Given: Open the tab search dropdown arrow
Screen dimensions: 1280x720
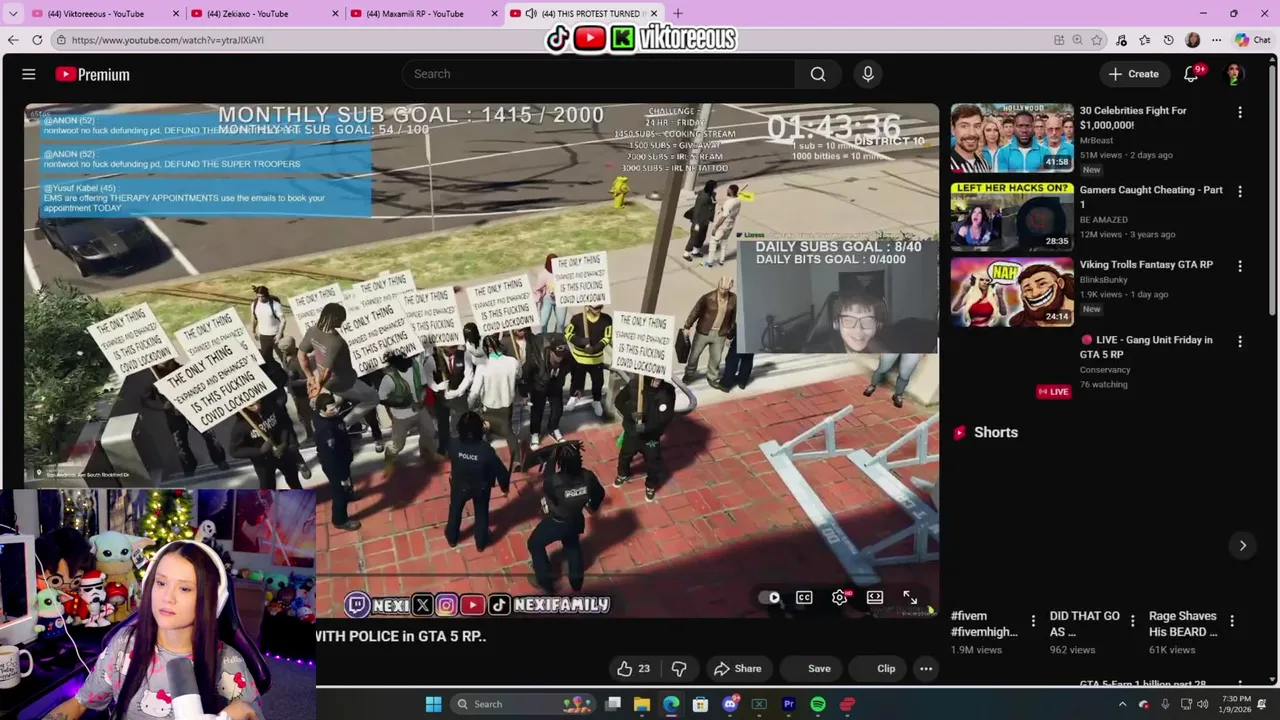Looking at the screenshot, I should [13, 13].
